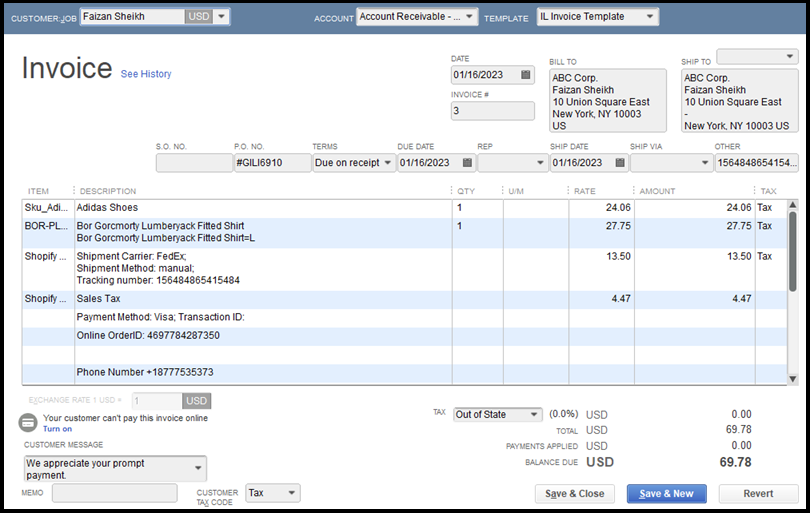Click the online payment disabled icon

coord(29,422)
